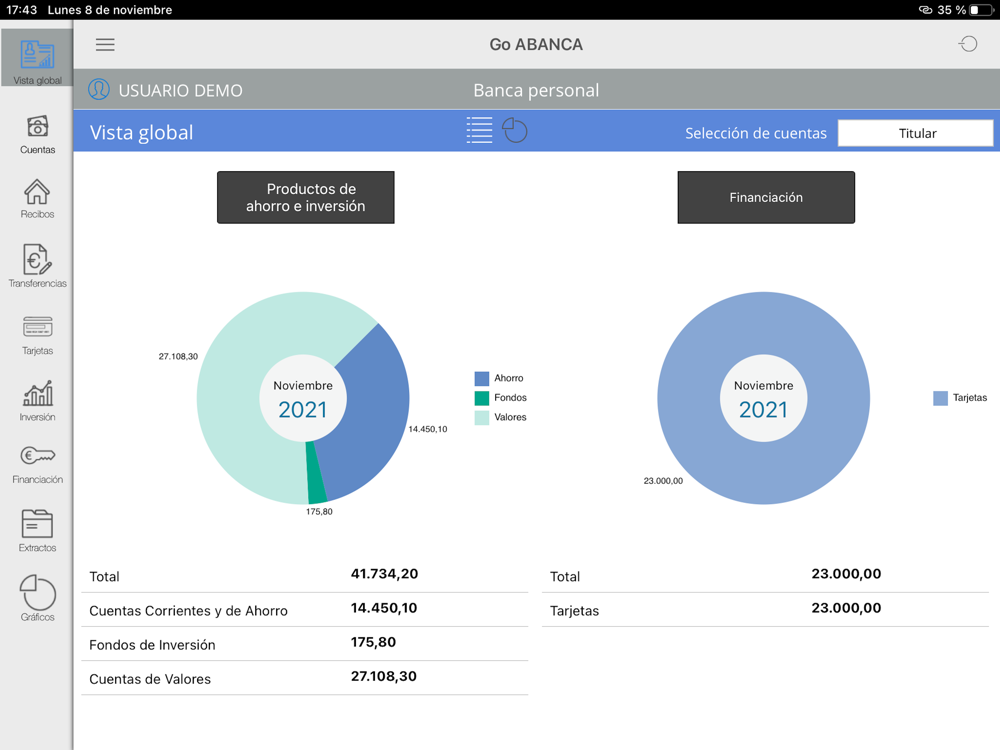
Task: Open the Titular account selection field
Action: tap(915, 133)
